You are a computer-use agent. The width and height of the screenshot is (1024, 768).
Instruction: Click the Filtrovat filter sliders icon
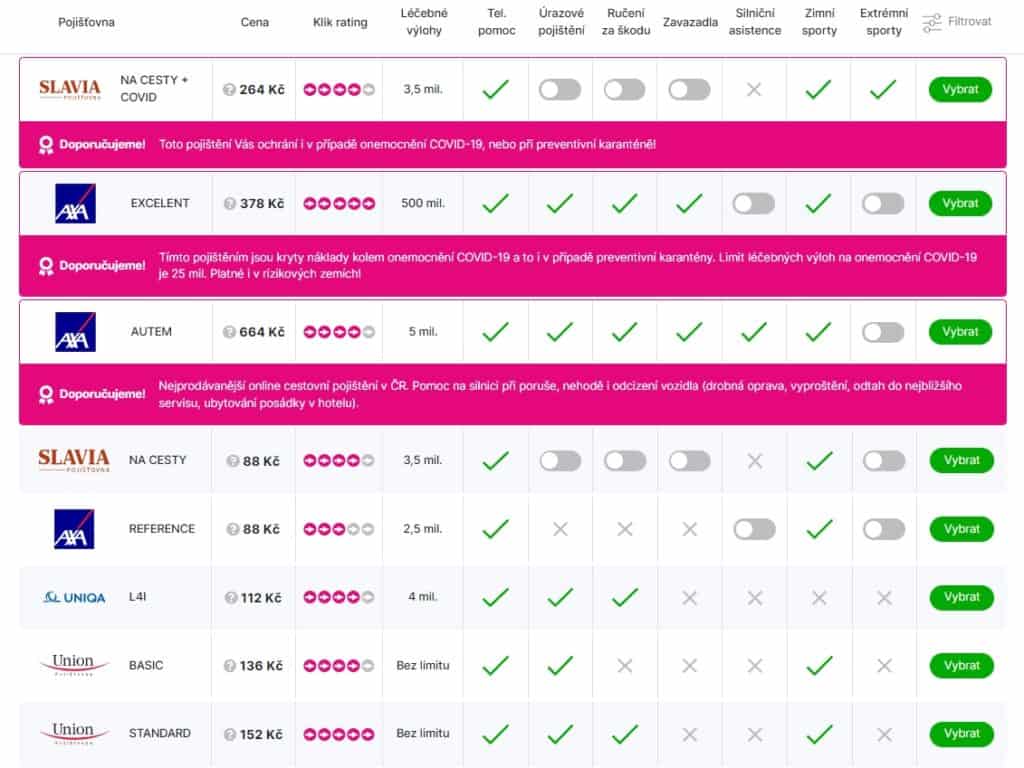tap(931, 22)
